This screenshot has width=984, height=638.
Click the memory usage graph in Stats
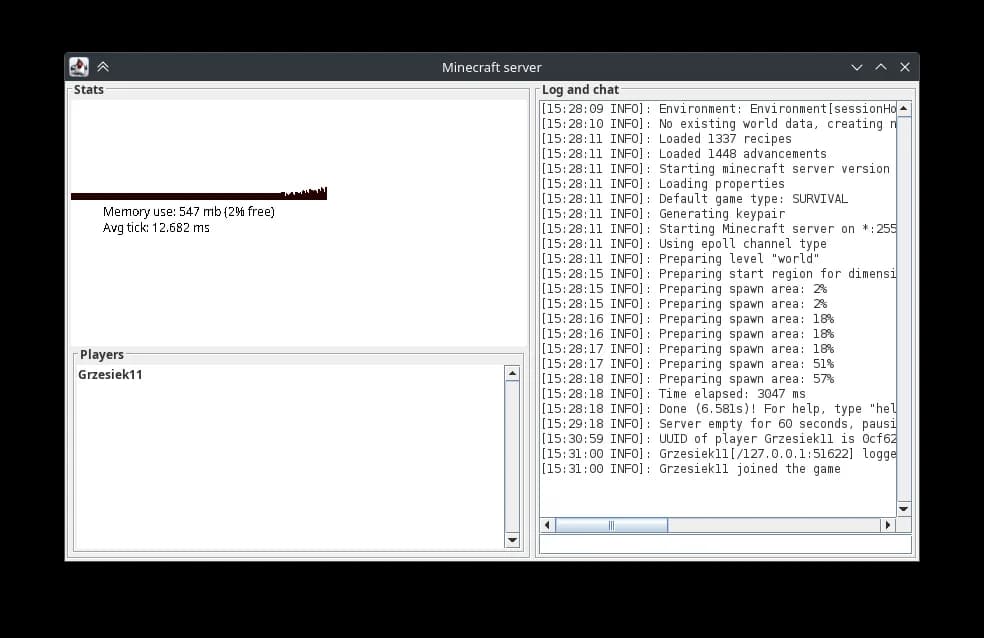point(199,193)
